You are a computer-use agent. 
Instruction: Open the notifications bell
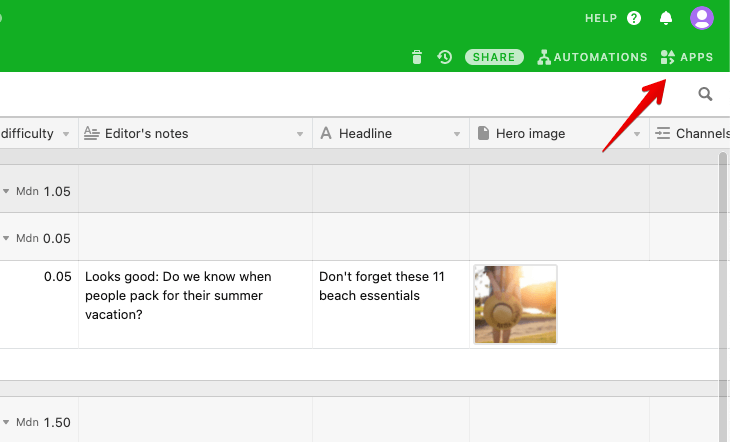pos(666,18)
